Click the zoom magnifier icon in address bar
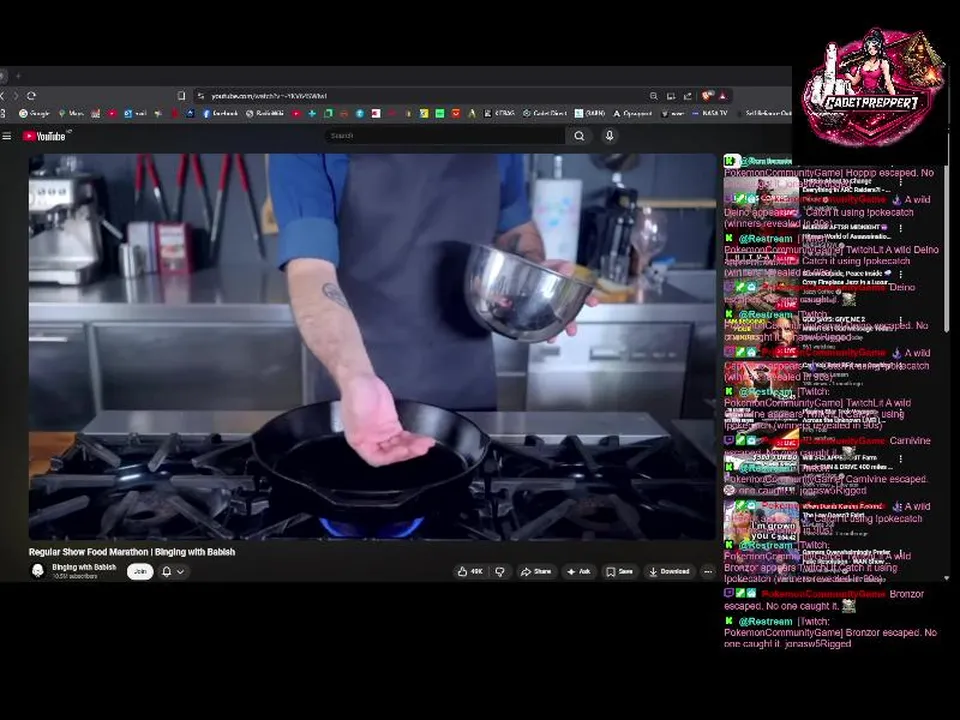960x720 pixels. (654, 96)
